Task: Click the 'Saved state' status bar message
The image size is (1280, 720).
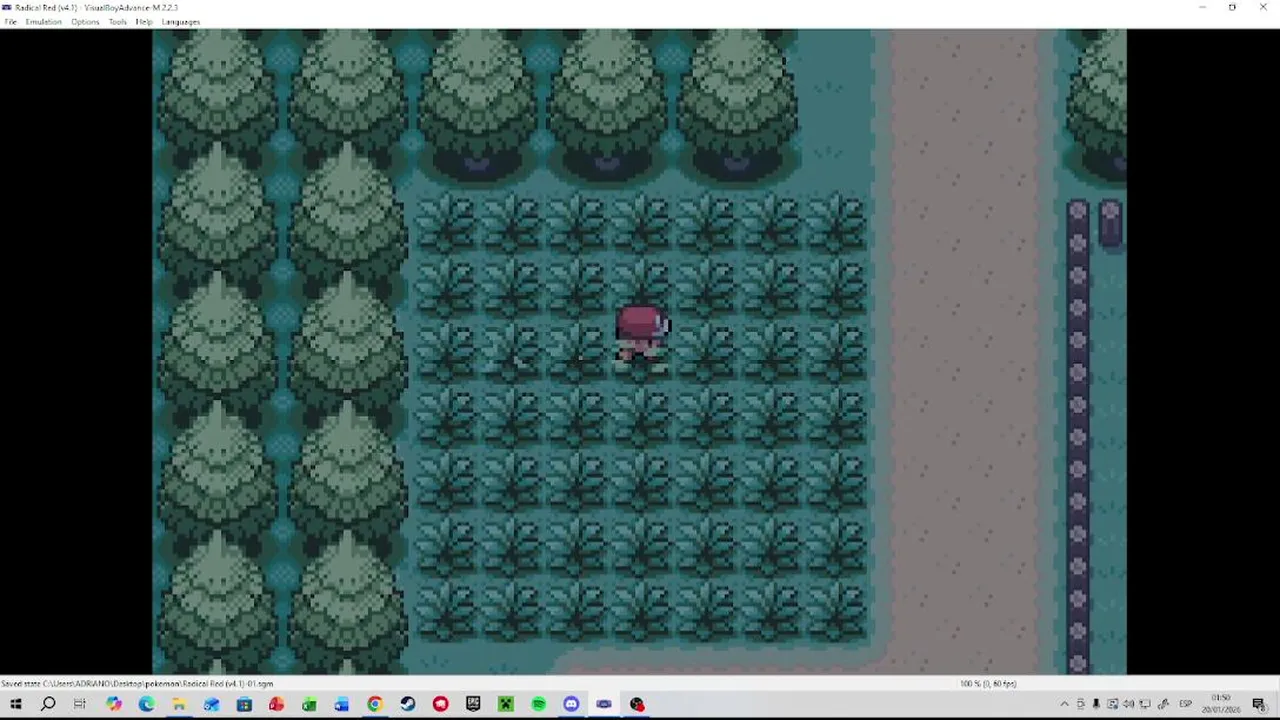Action: pyautogui.click(x=137, y=684)
